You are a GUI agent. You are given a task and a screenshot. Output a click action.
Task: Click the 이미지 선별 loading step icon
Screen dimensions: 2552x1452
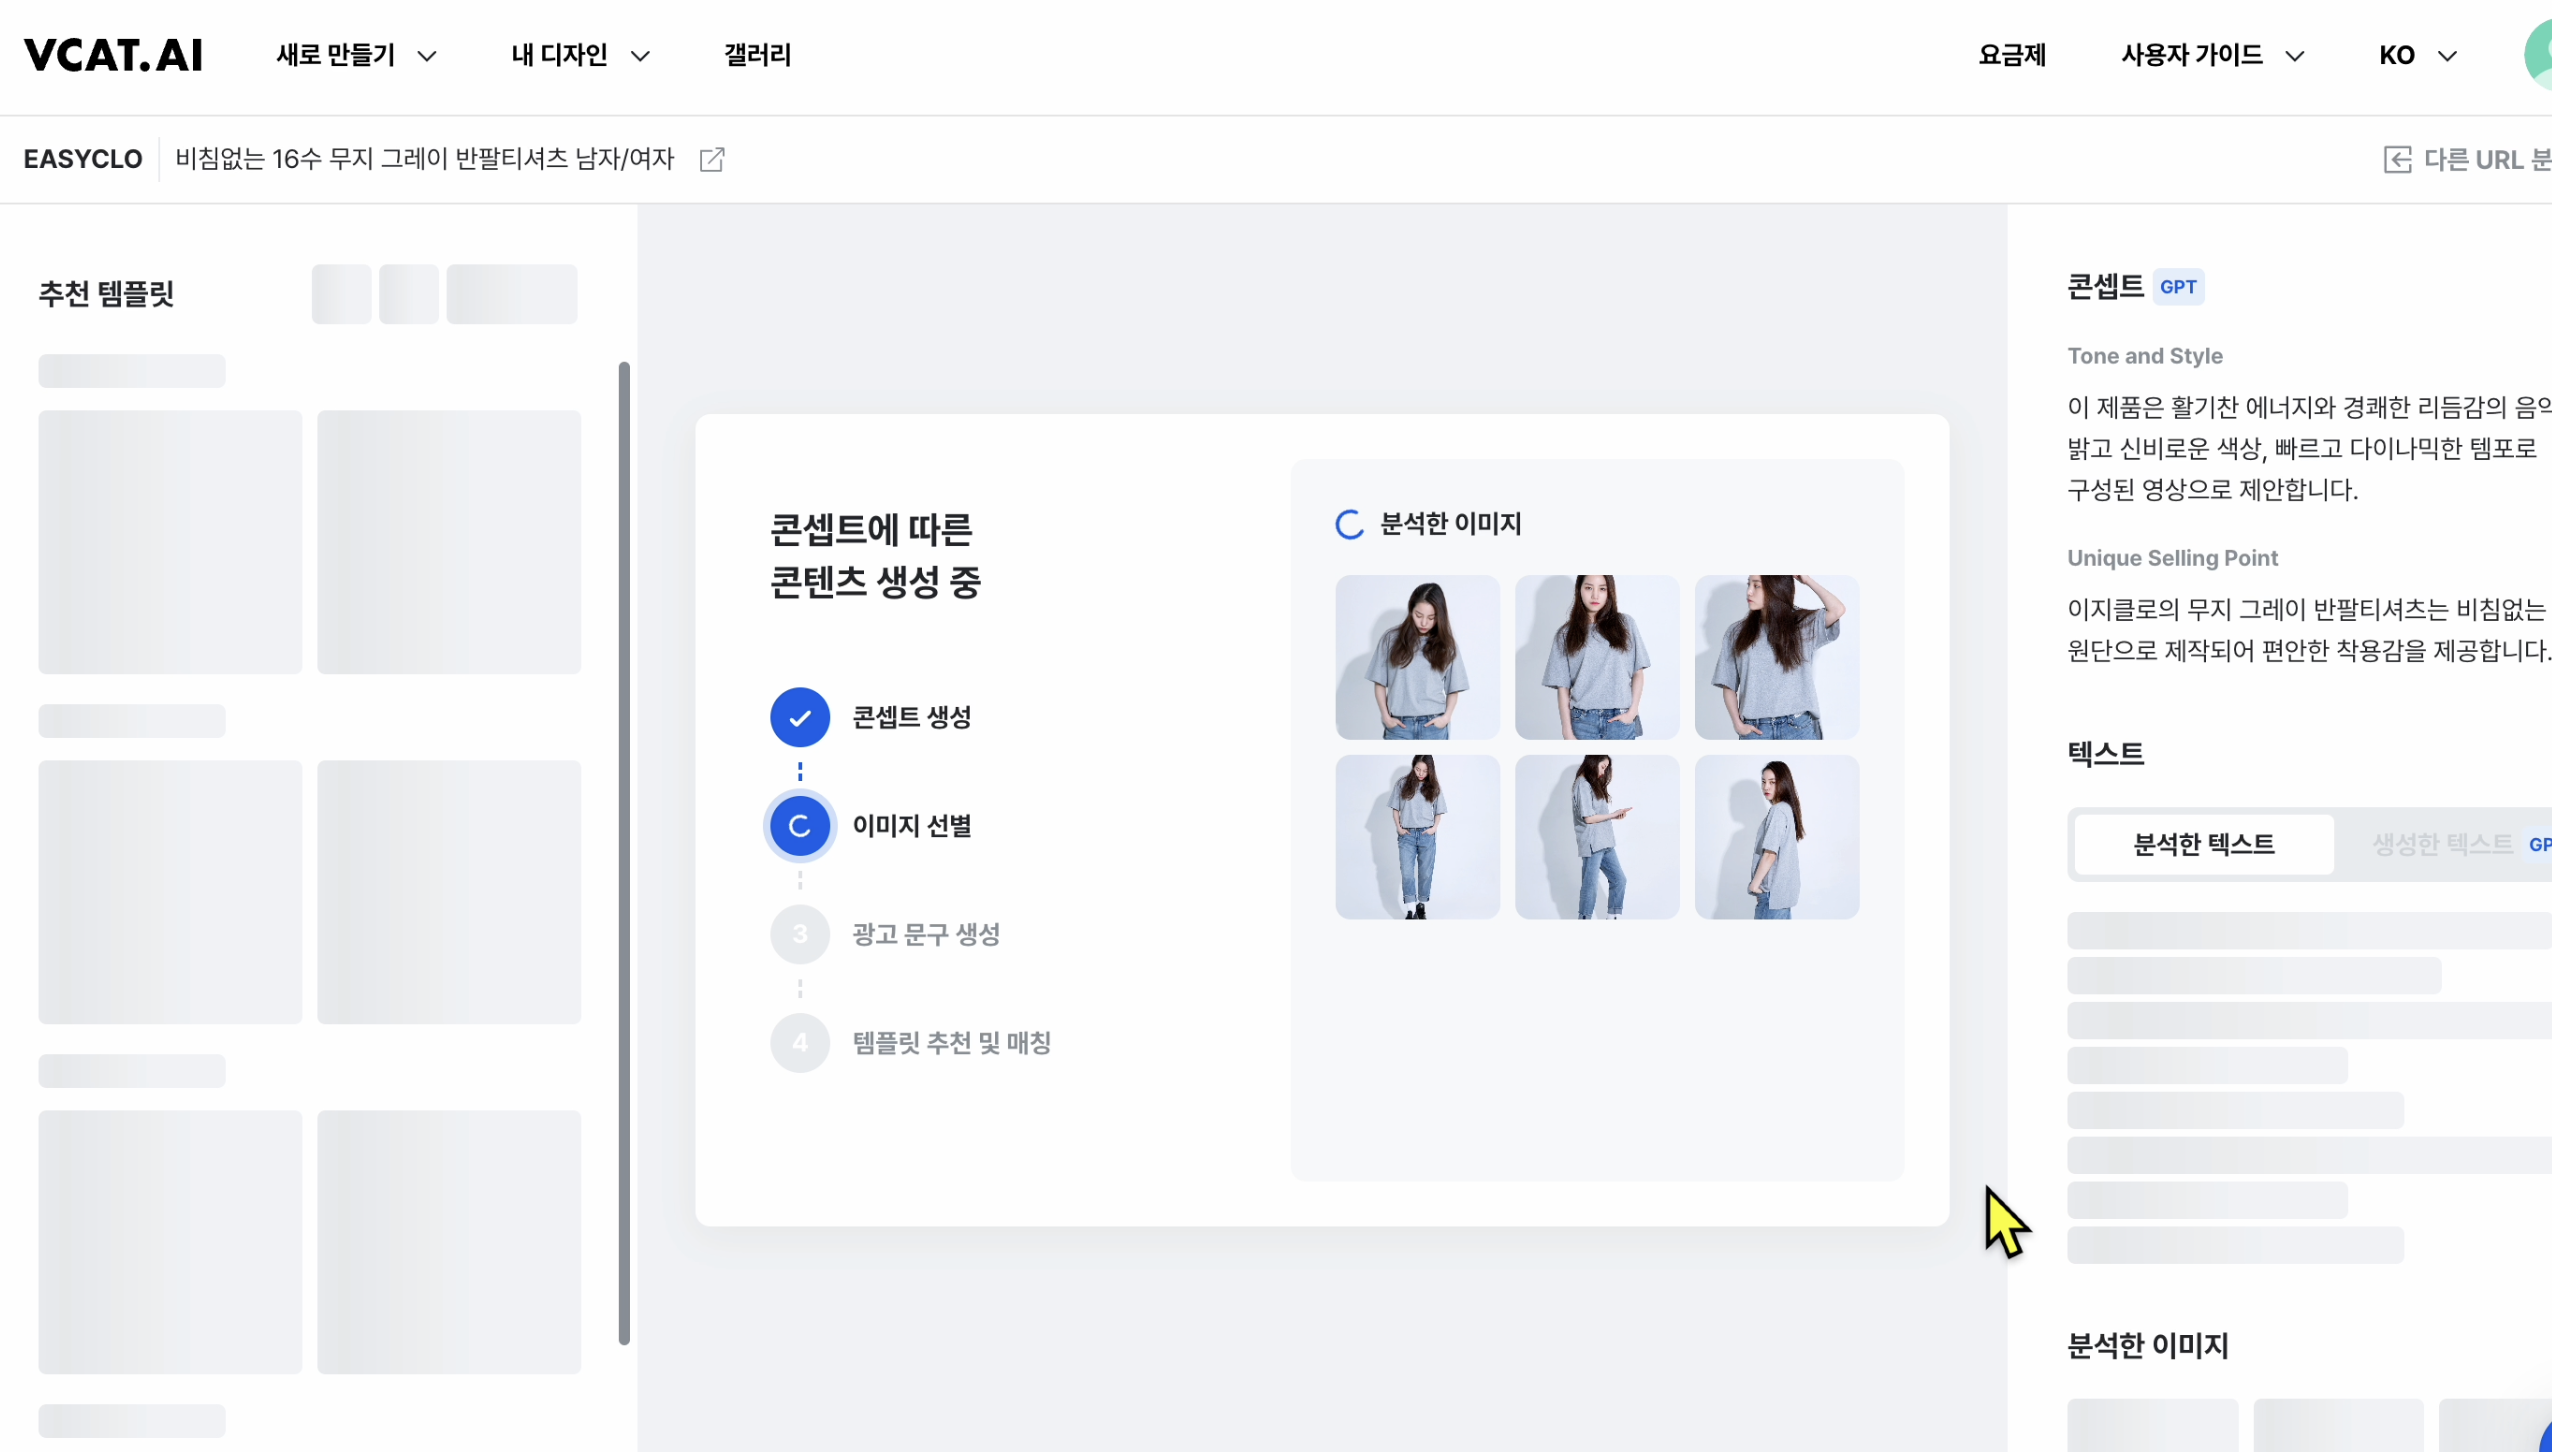(x=800, y=826)
